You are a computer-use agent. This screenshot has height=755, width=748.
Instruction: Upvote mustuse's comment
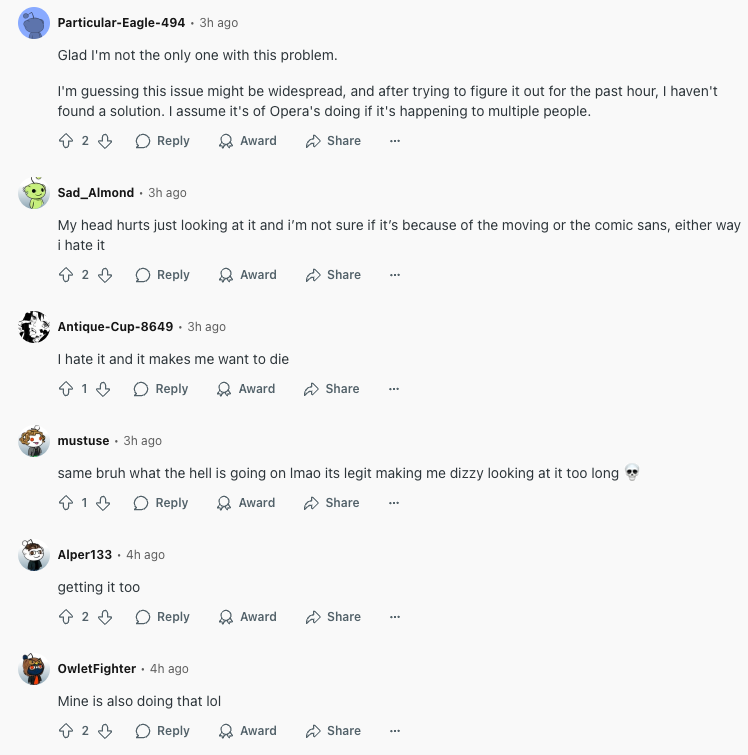click(x=67, y=503)
